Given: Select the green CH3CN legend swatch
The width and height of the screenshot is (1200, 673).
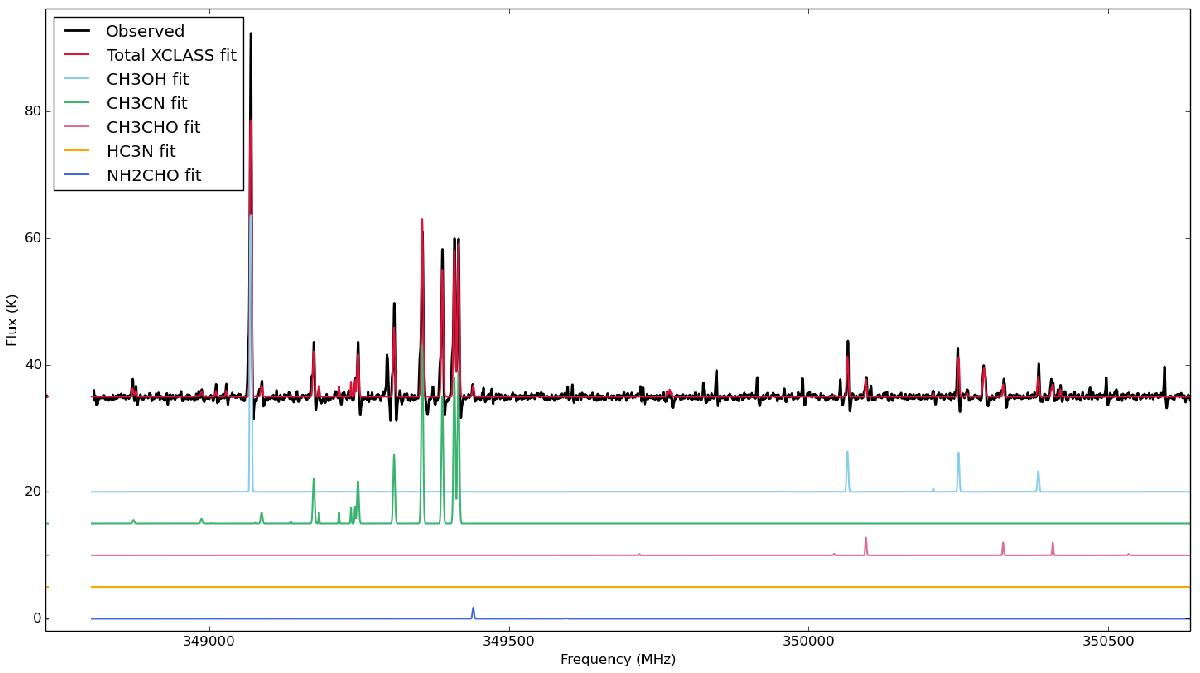Looking at the screenshot, I should point(78,103).
